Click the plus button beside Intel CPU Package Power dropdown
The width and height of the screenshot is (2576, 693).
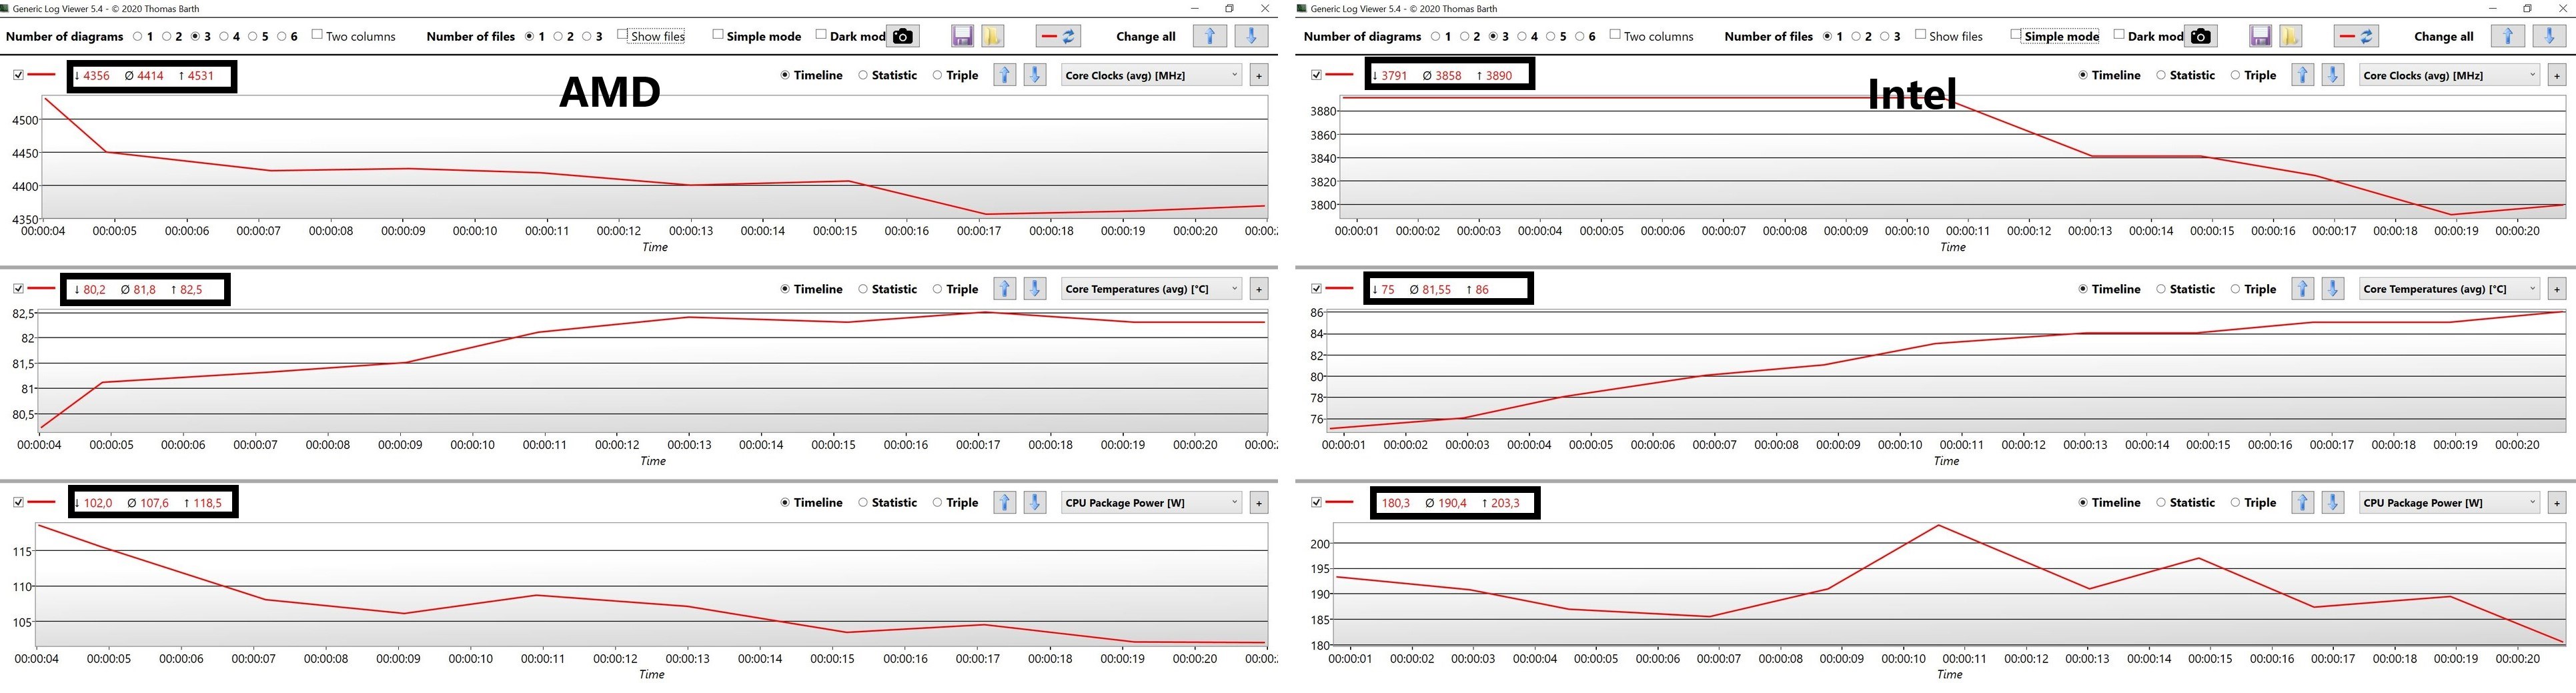(x=2557, y=502)
